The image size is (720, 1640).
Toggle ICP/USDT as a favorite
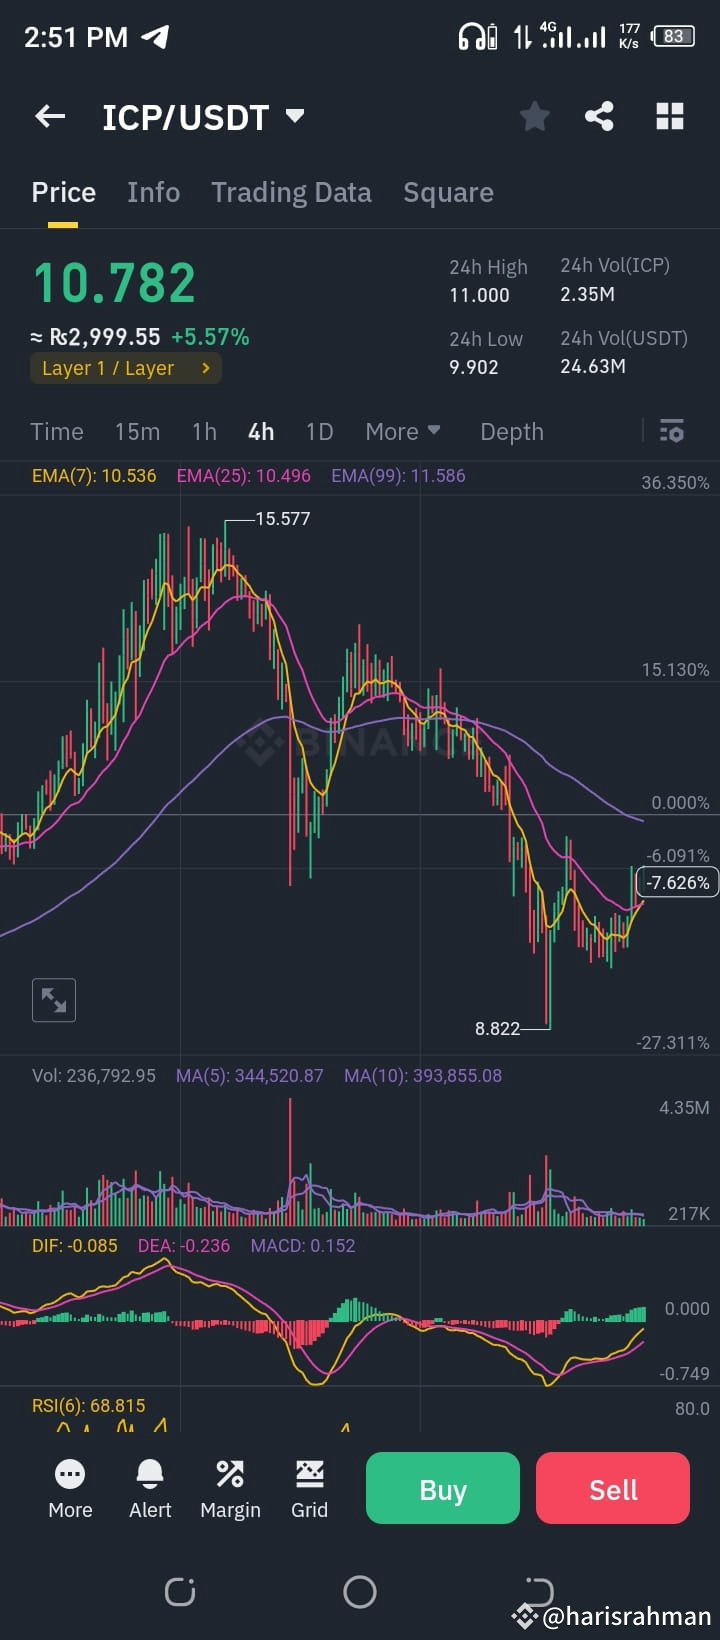534,116
